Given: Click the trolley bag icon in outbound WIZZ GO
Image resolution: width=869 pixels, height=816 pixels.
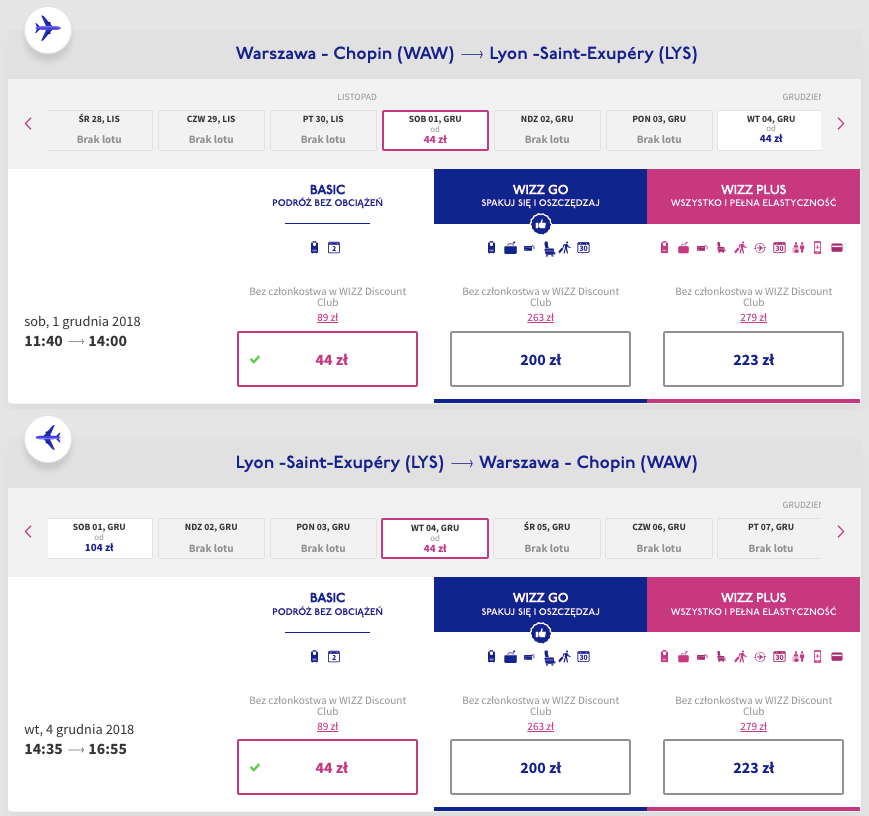Looking at the screenshot, I should point(510,248).
